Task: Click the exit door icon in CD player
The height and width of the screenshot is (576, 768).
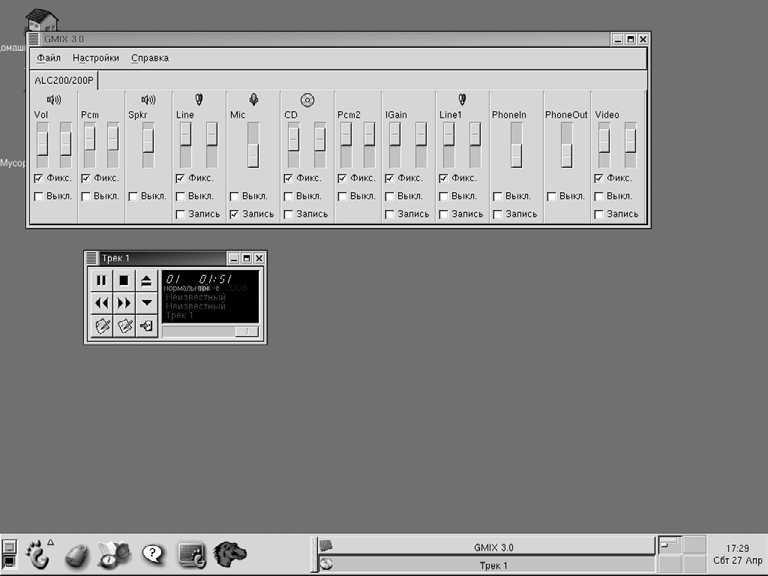Action: click(x=146, y=326)
